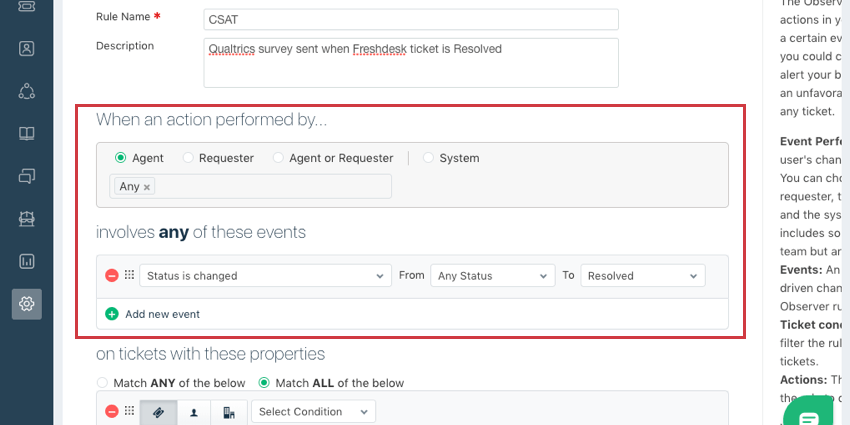850x425 pixels.
Task: Open the Select Condition dropdown
Action: tap(313, 412)
